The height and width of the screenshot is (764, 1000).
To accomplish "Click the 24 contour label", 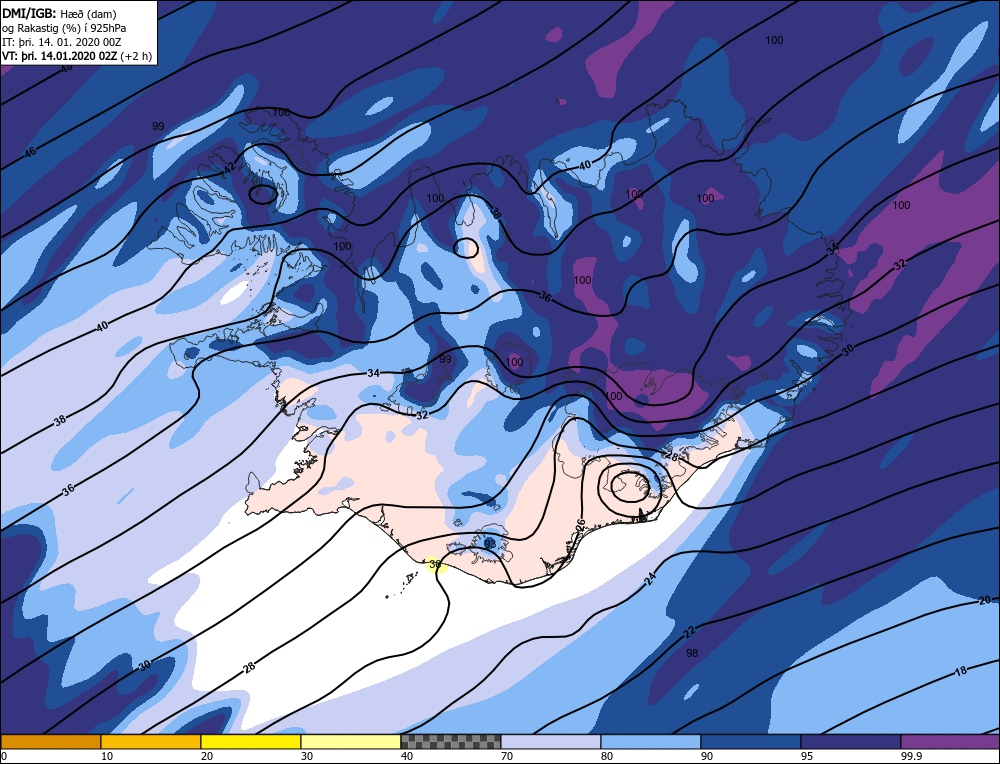I will (x=650, y=579).
